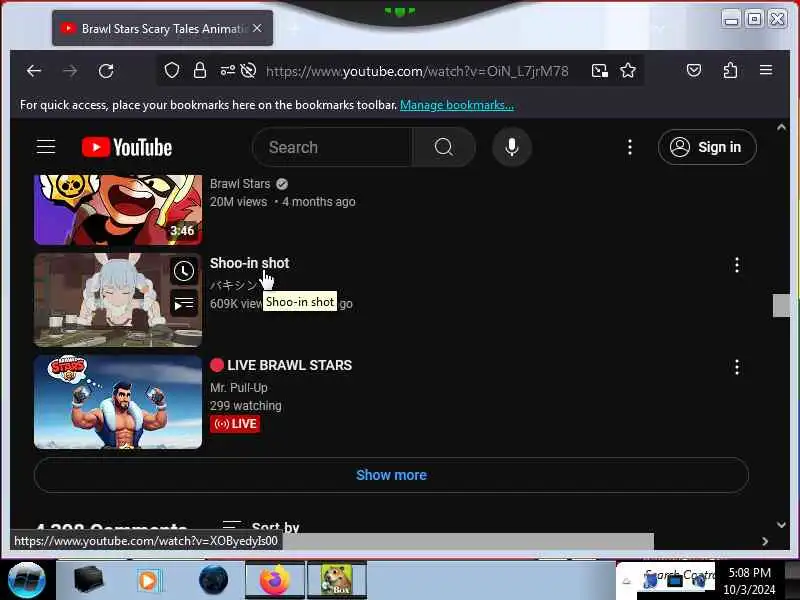Screen dimensions: 800x600
Task: Open more options for Shoo-in shot
Action: (737, 265)
